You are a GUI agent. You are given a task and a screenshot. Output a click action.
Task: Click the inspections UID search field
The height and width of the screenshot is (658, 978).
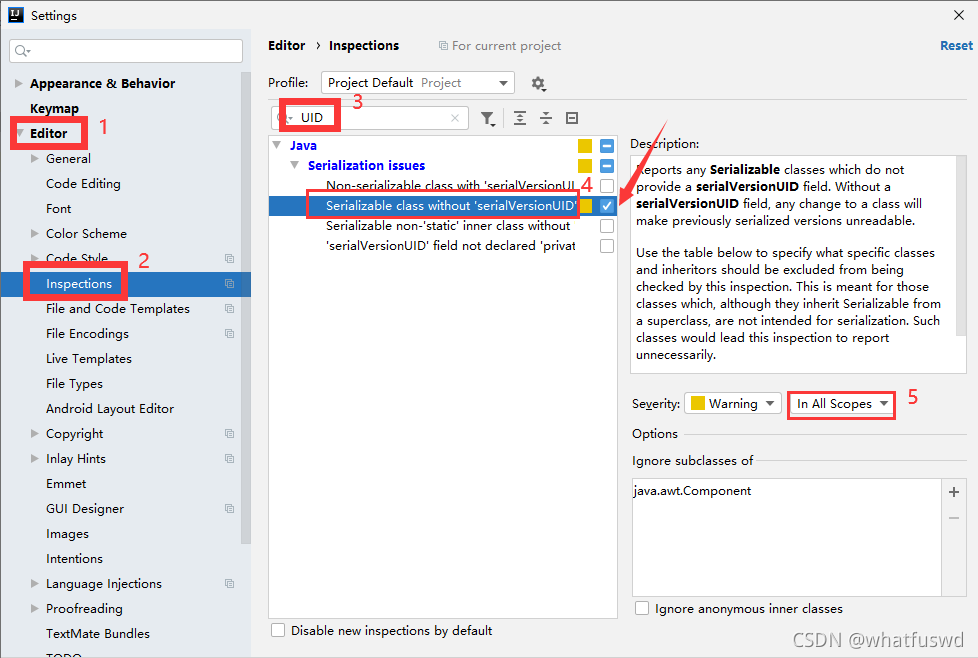[x=370, y=118]
